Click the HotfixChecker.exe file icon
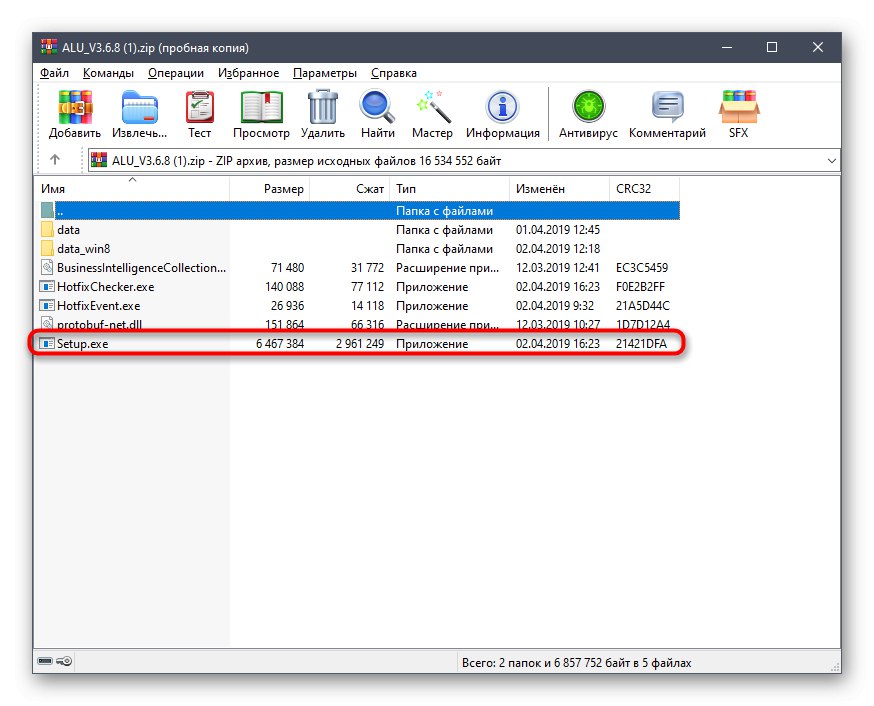The height and width of the screenshot is (706, 874). [x=47, y=286]
